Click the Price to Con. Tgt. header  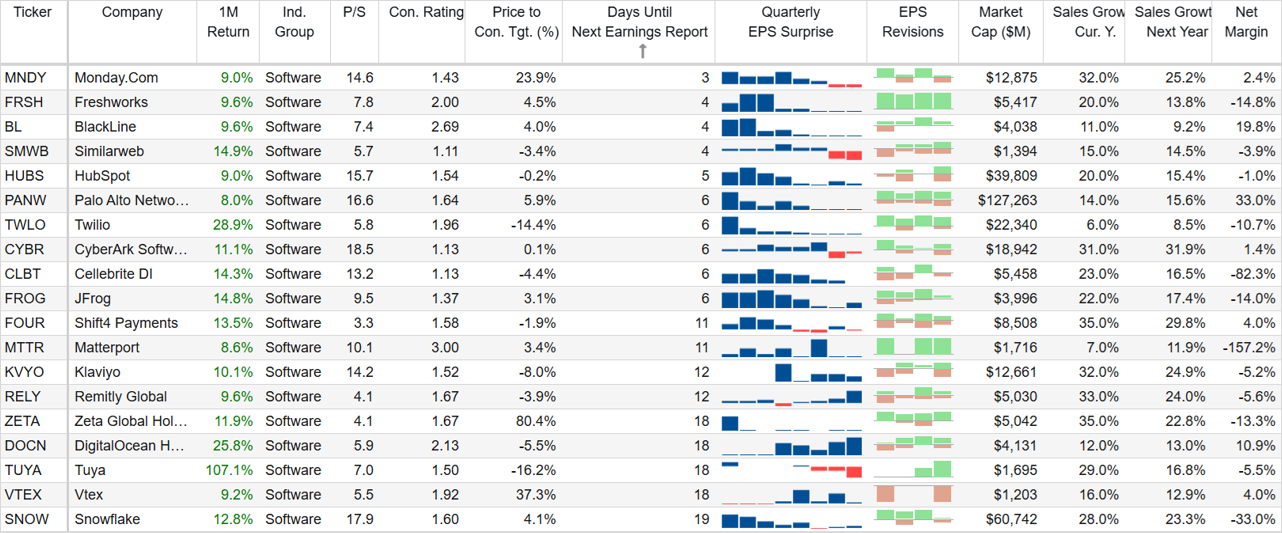tap(517, 22)
